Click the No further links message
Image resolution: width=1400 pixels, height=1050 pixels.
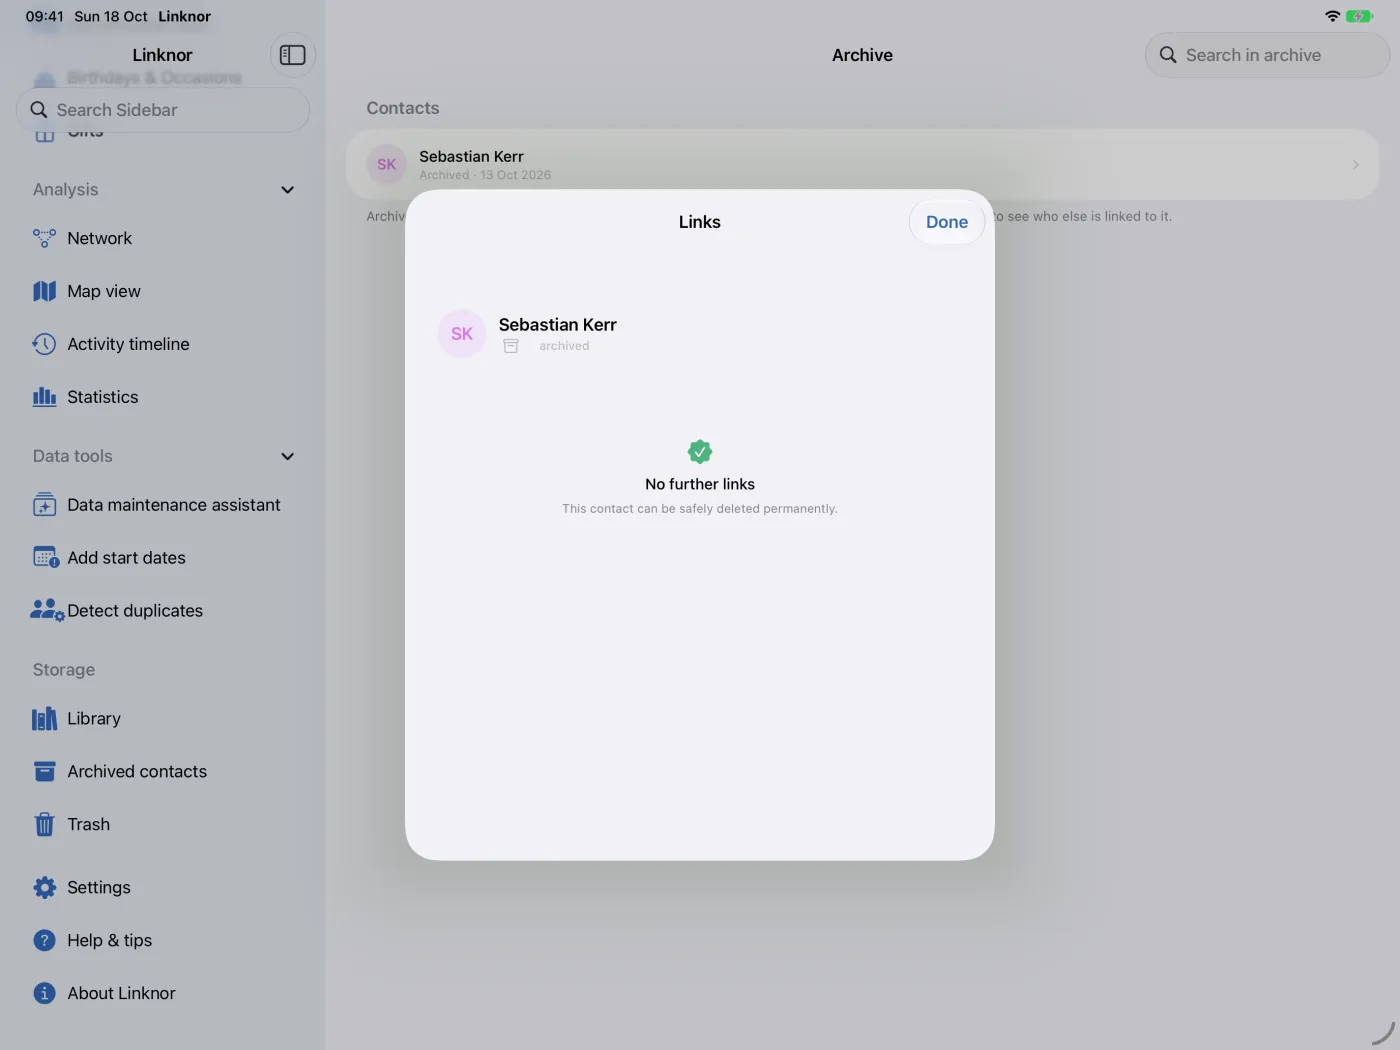700,484
